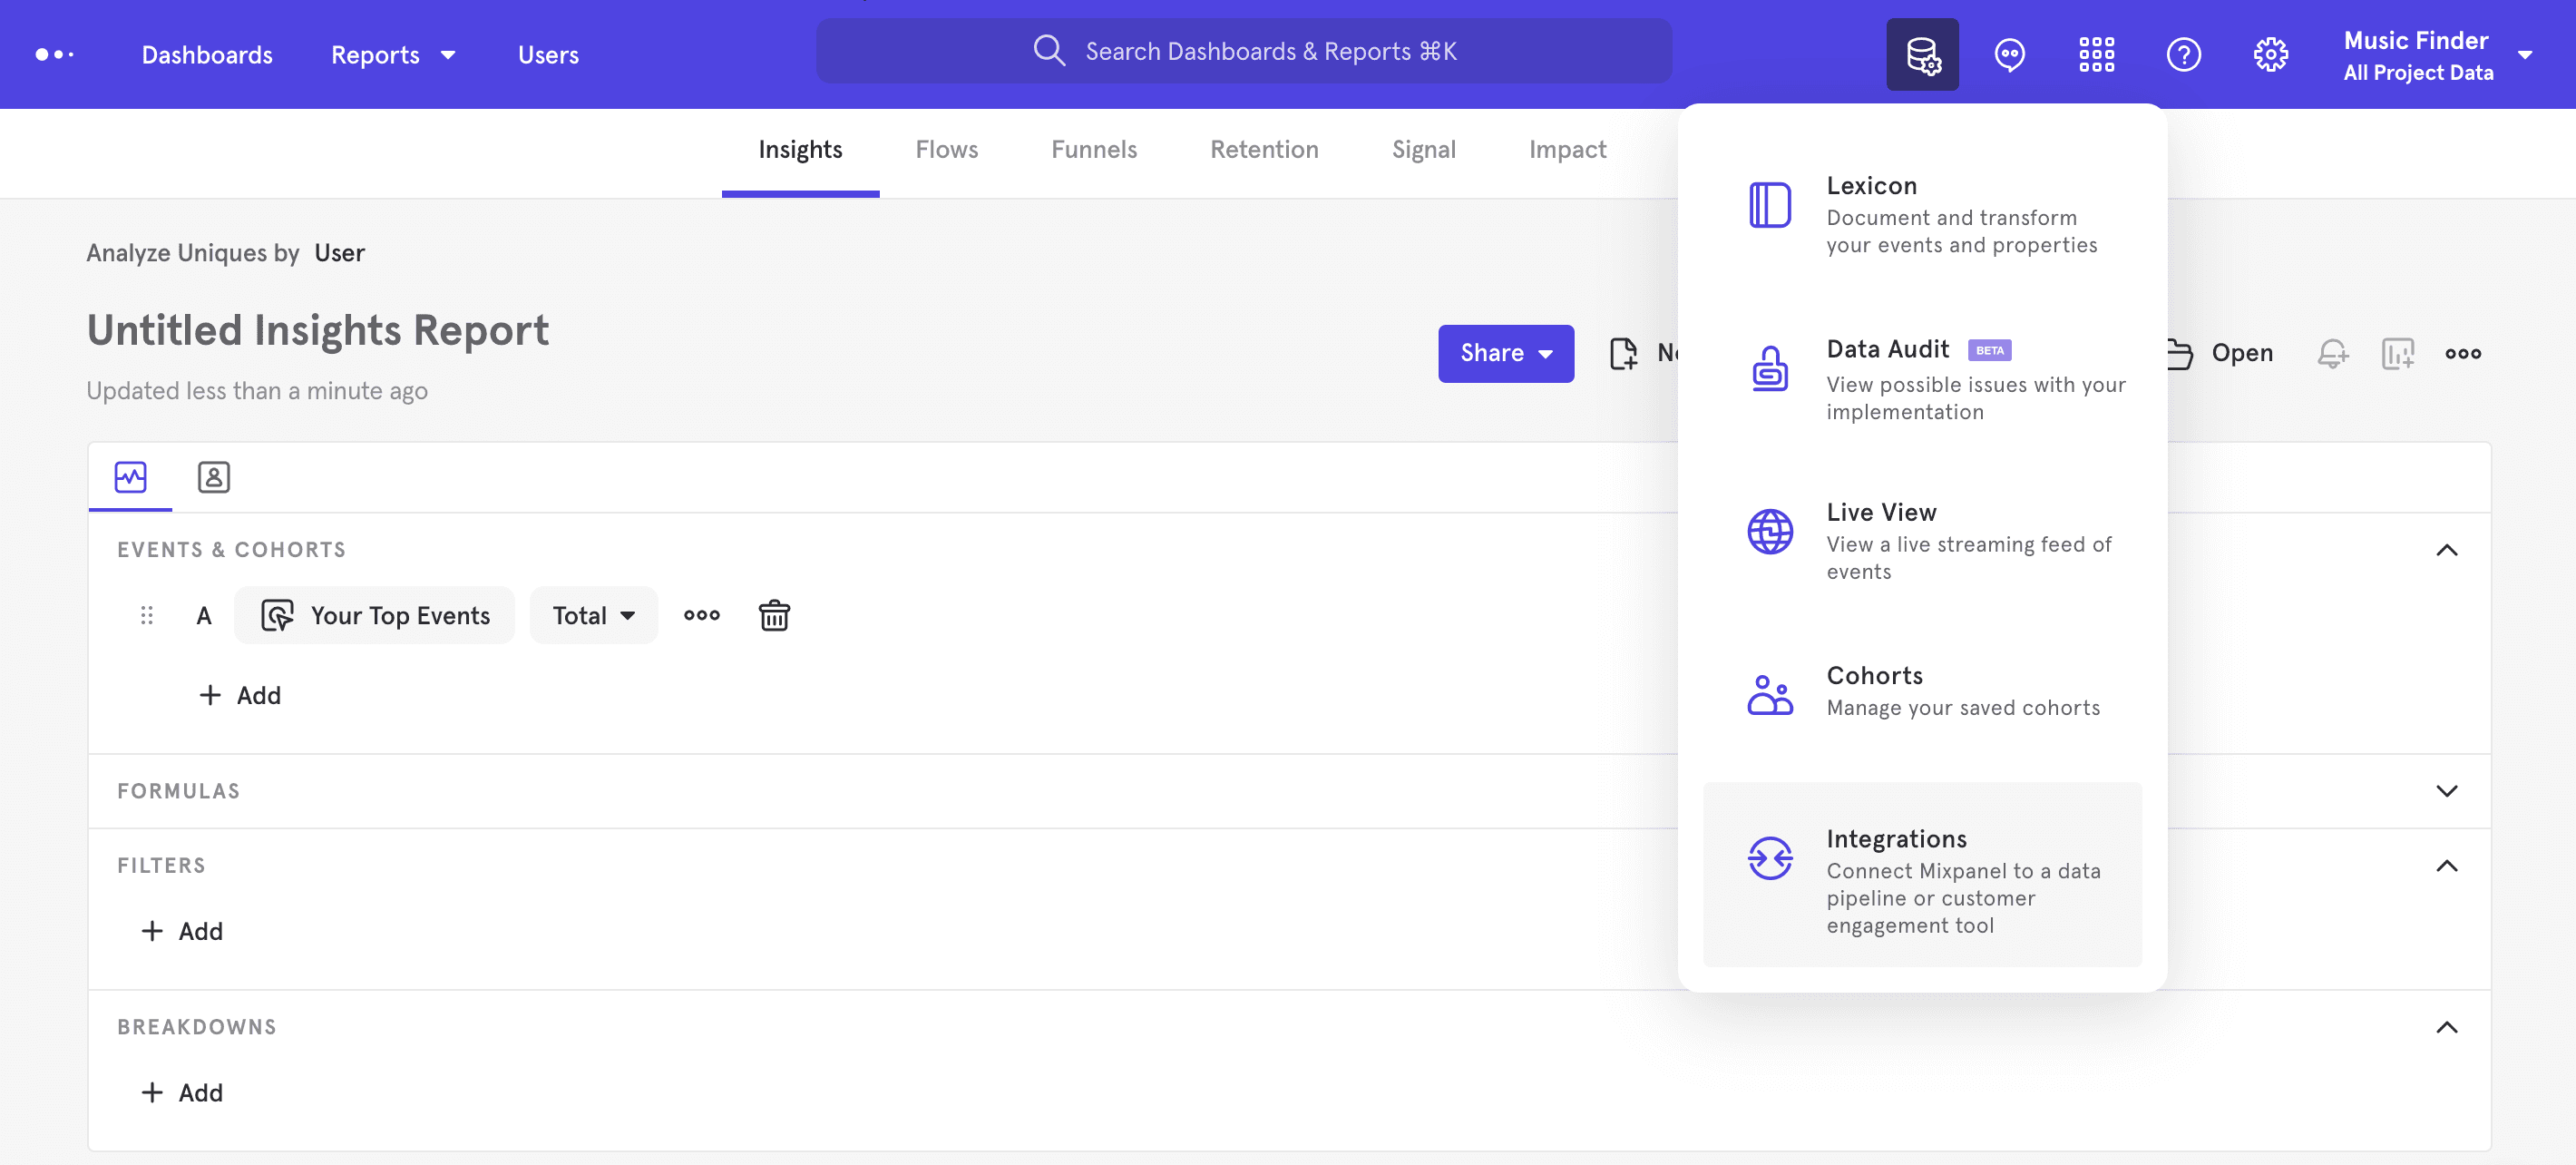2576x1165 pixels.
Task: Select Total breakdown dropdown
Action: [x=591, y=613]
